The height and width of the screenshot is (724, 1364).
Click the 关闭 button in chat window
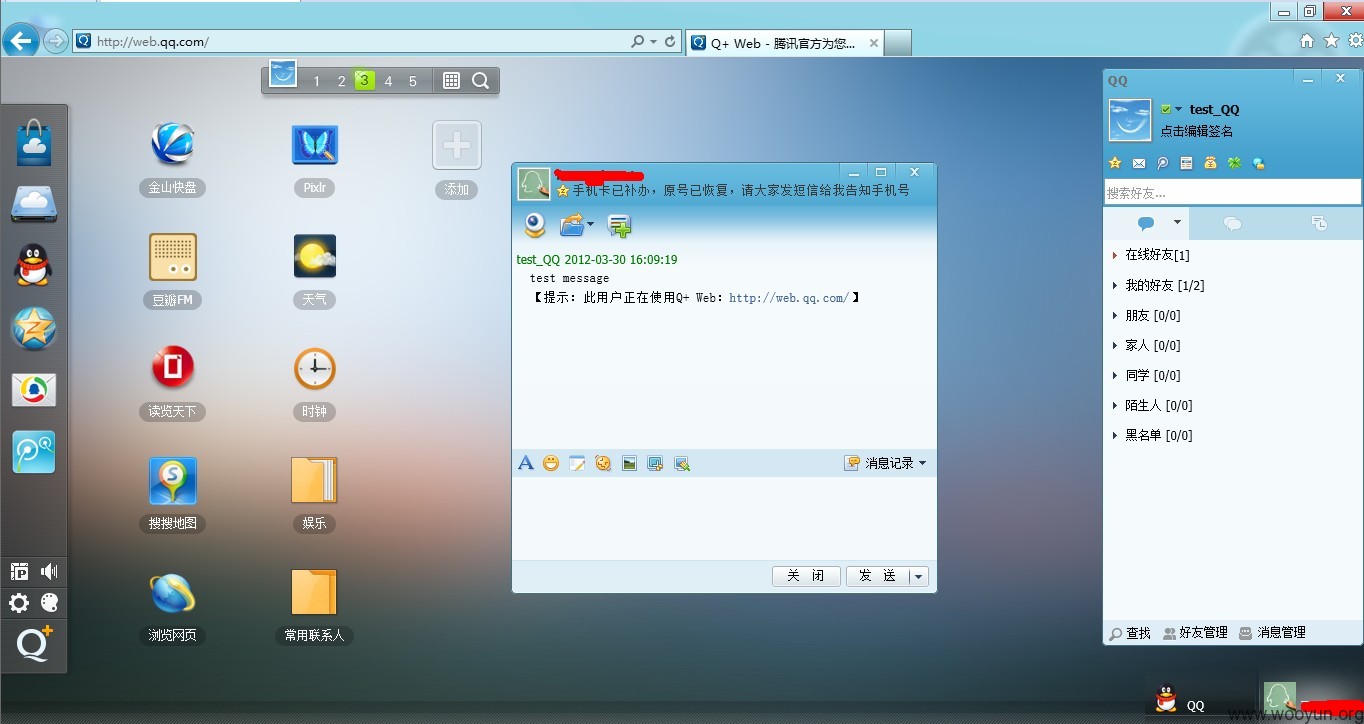[806, 576]
